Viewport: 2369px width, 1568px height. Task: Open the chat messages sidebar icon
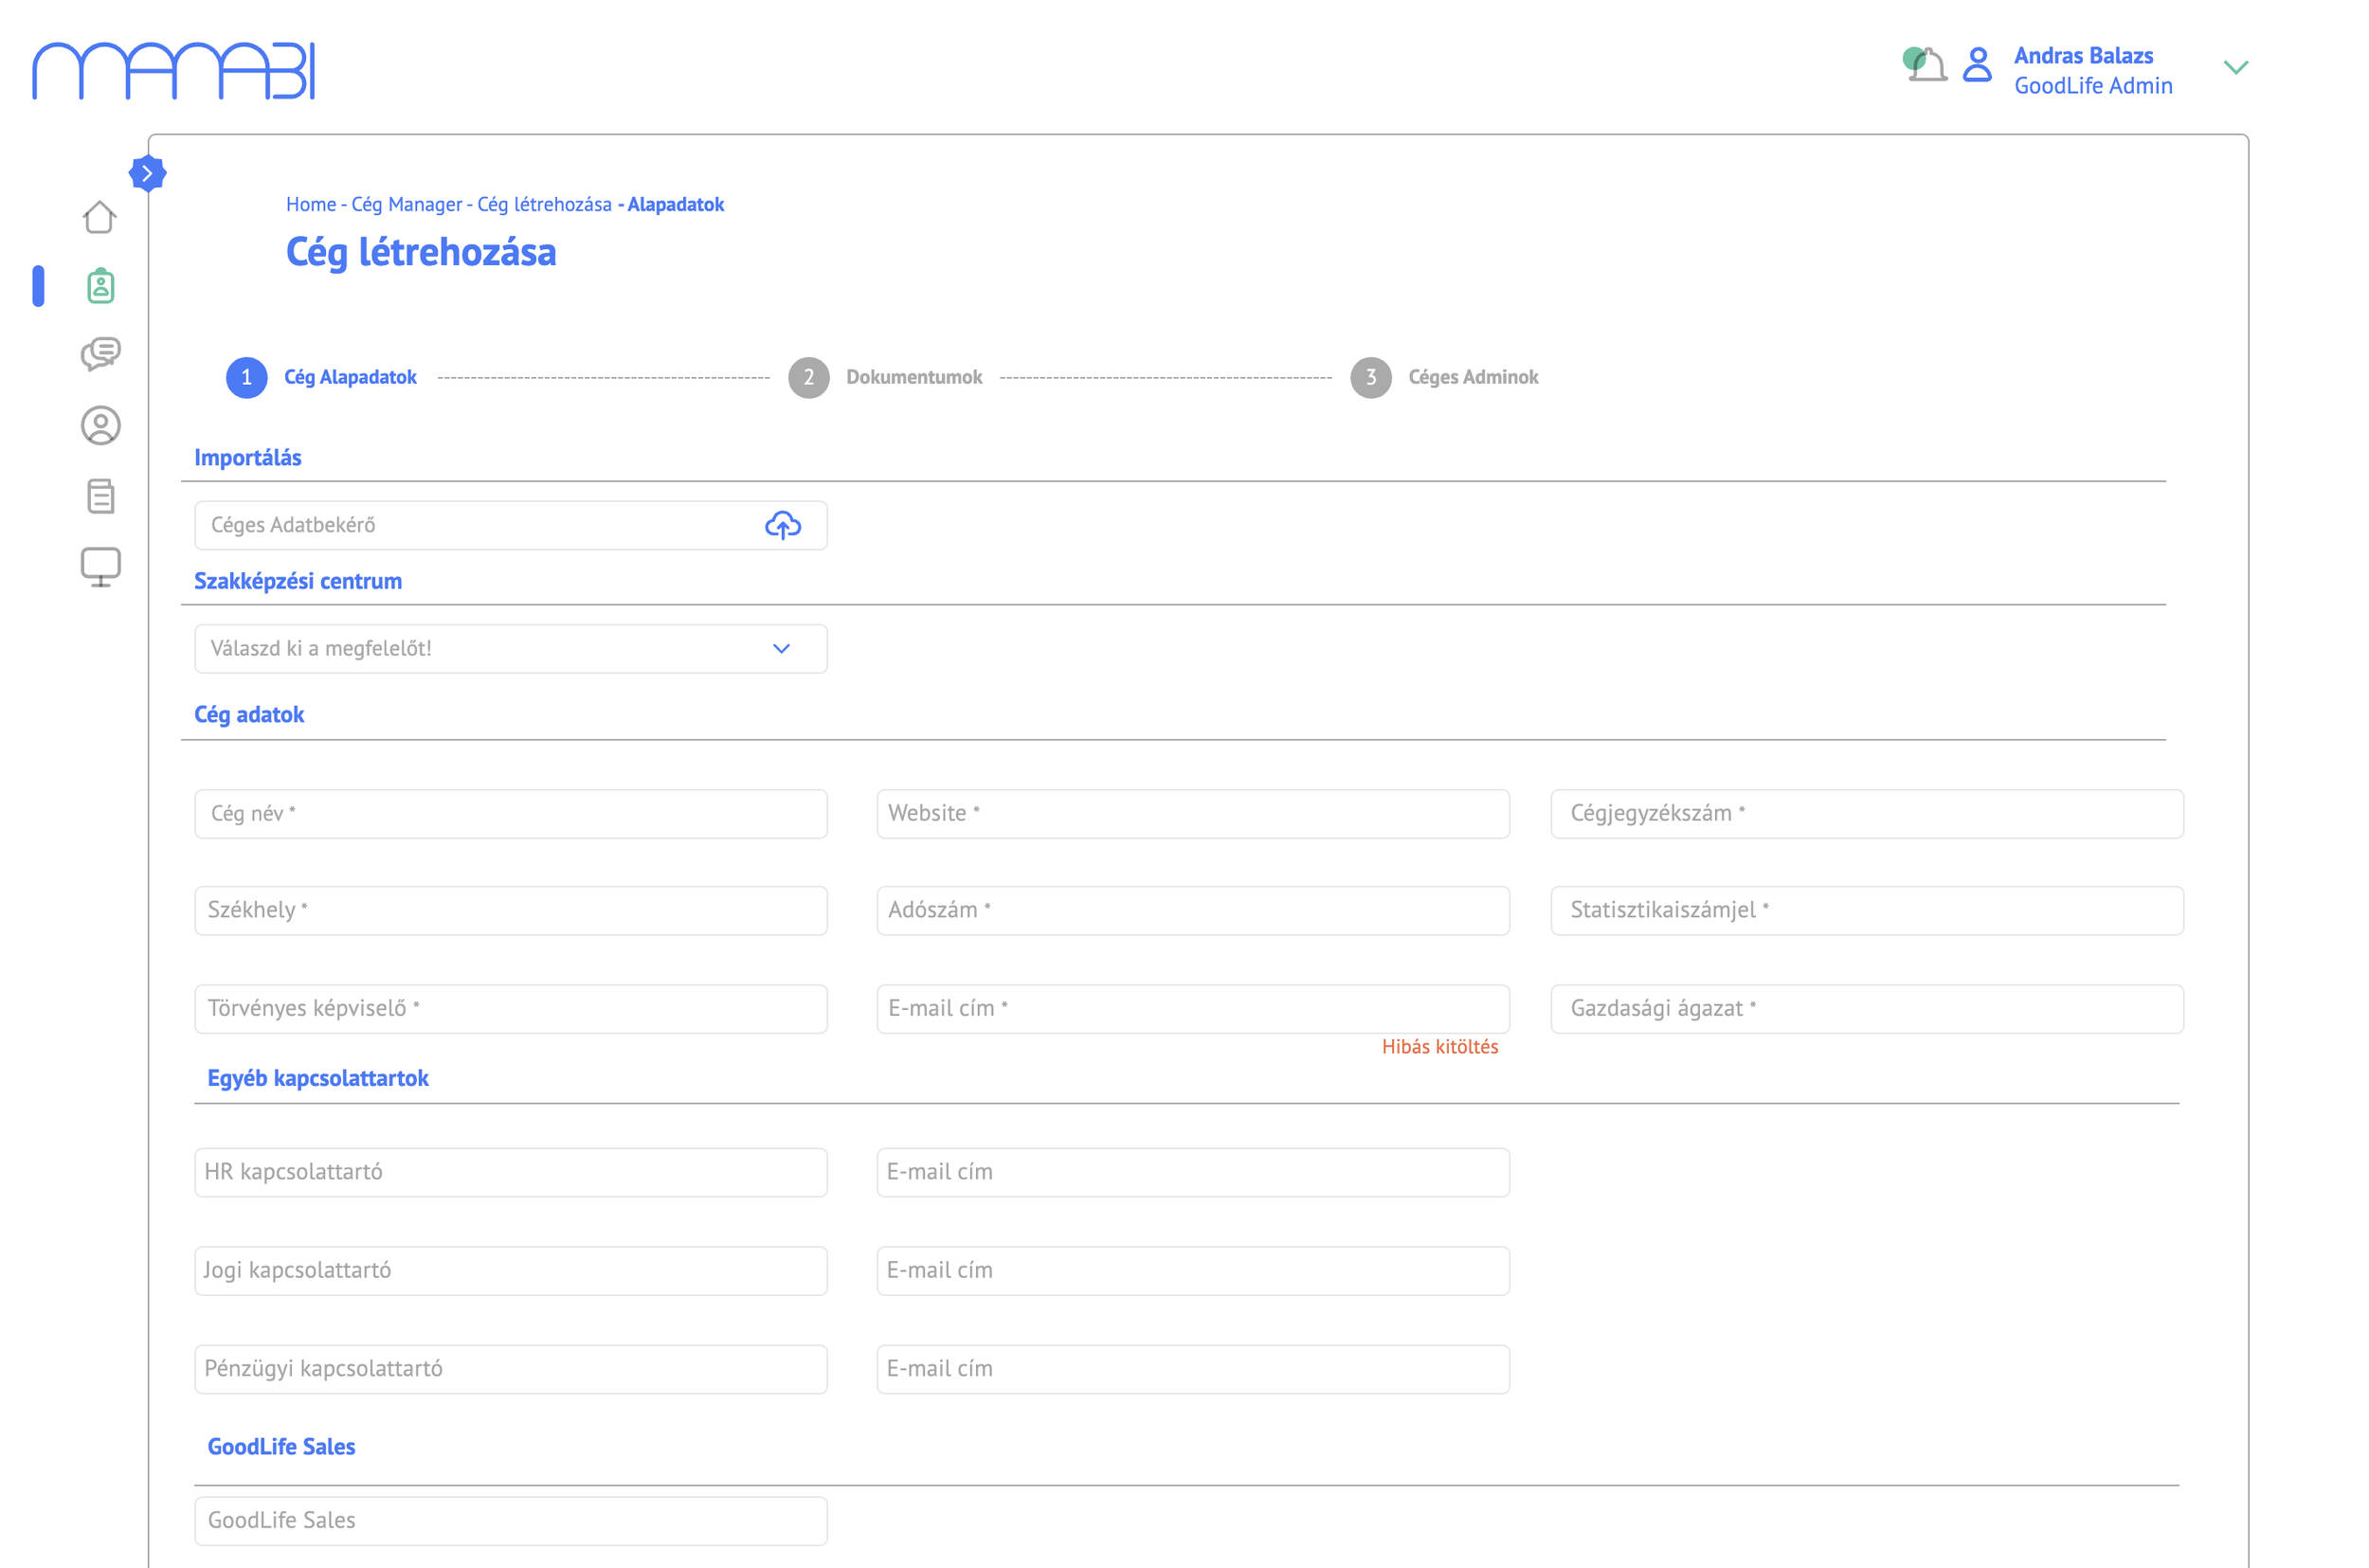100,354
